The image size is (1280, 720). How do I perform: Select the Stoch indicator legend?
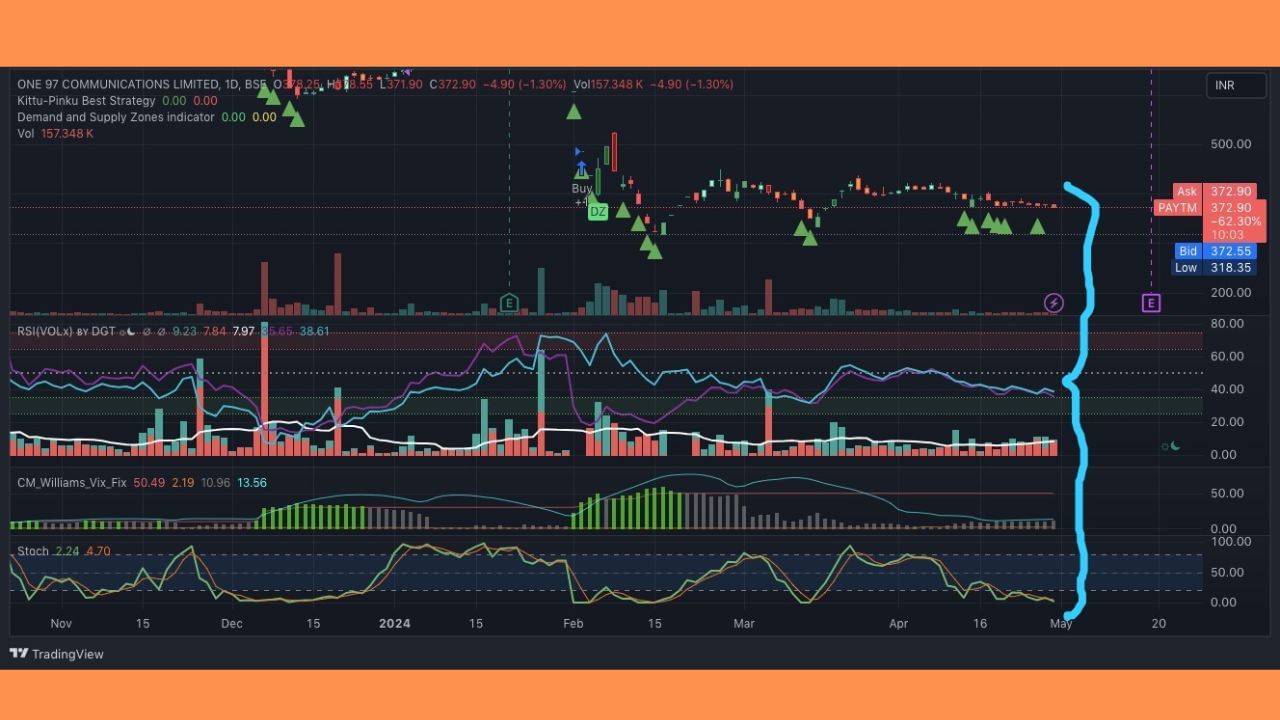[33, 551]
